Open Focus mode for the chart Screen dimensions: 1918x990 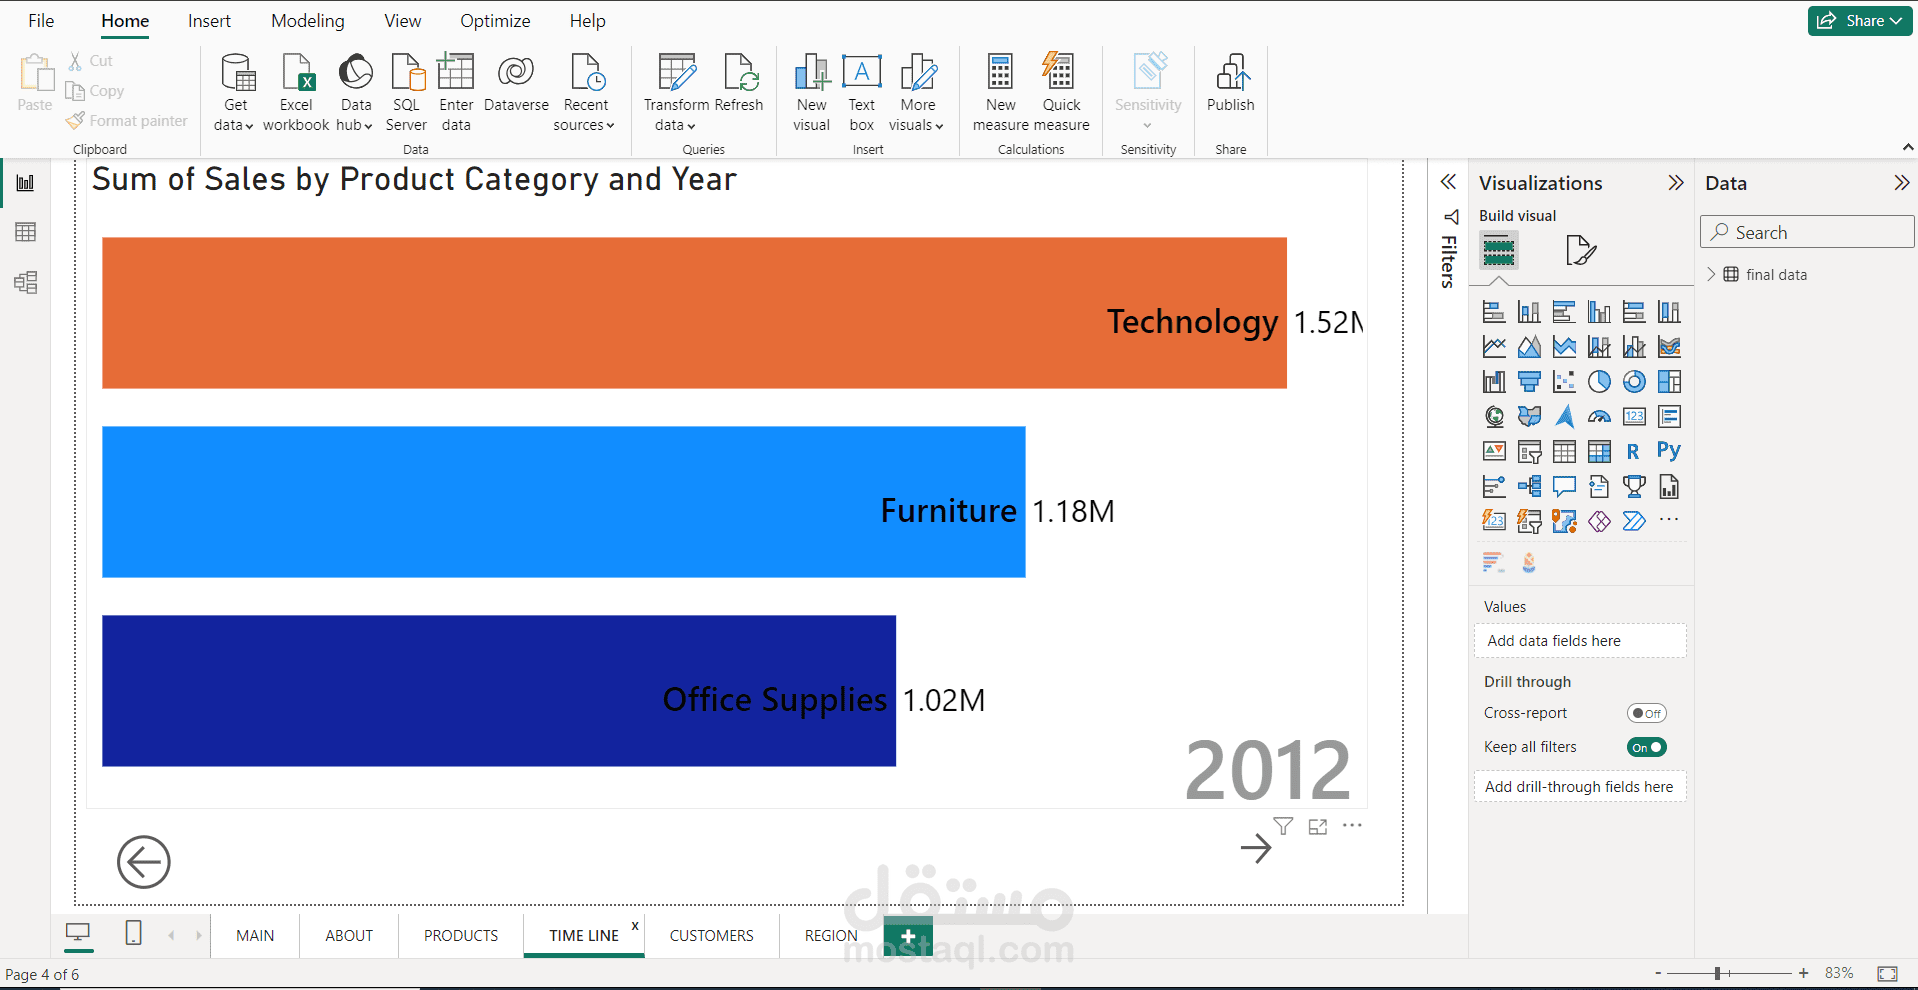pyautogui.click(x=1318, y=827)
